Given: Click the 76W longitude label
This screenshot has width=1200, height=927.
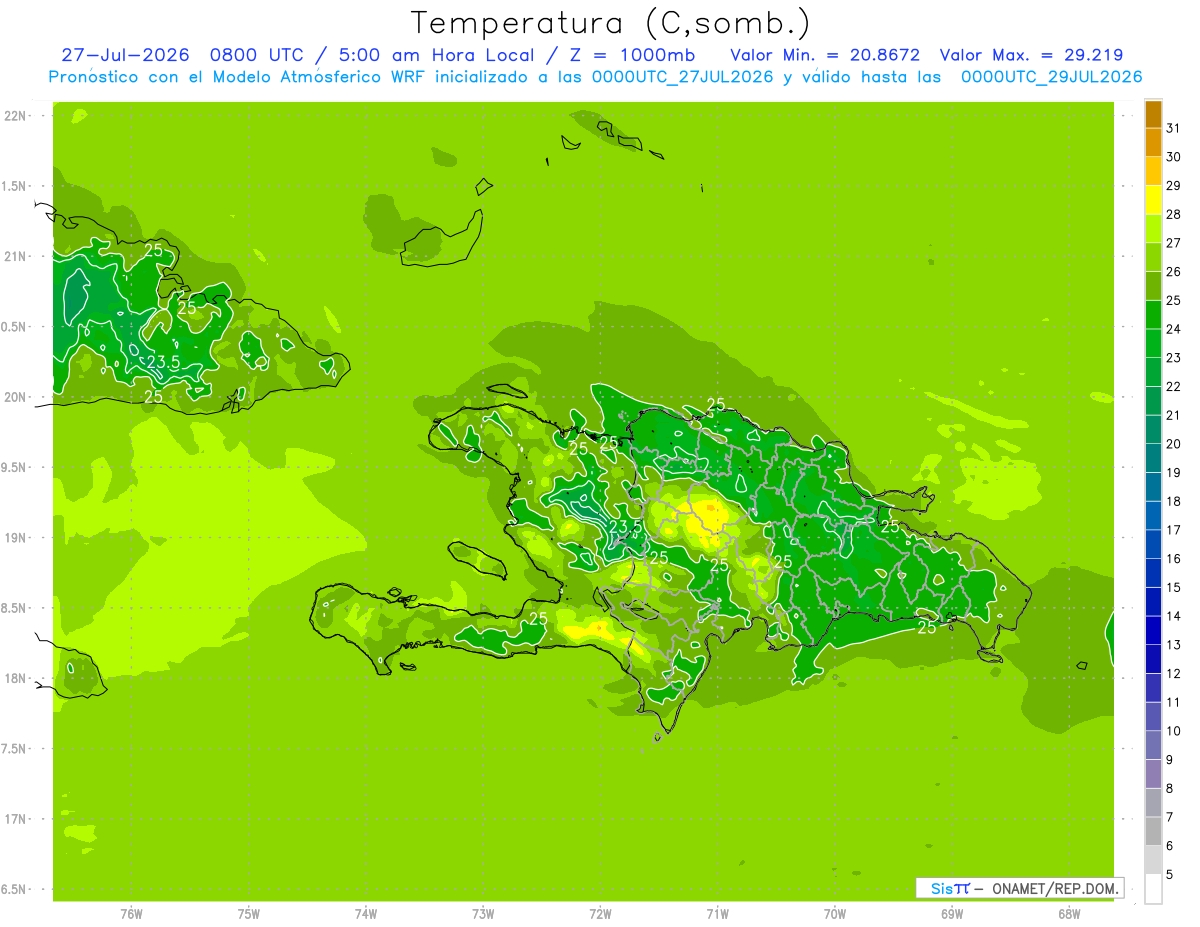Looking at the screenshot, I should point(131,914).
